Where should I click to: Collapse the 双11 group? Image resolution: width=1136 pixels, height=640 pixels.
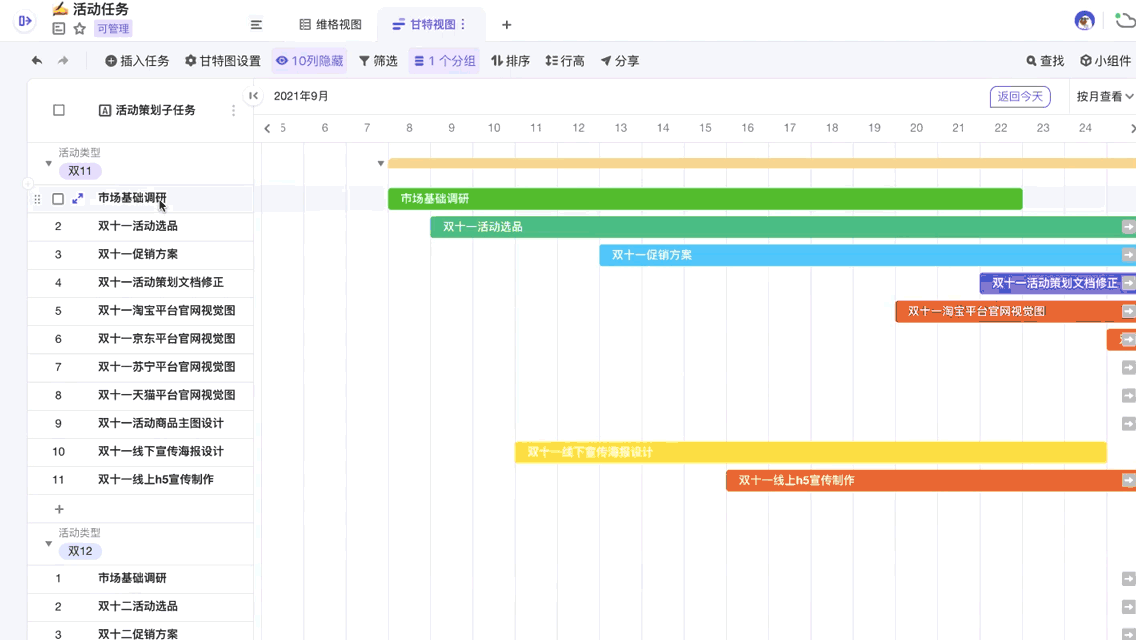(48, 163)
